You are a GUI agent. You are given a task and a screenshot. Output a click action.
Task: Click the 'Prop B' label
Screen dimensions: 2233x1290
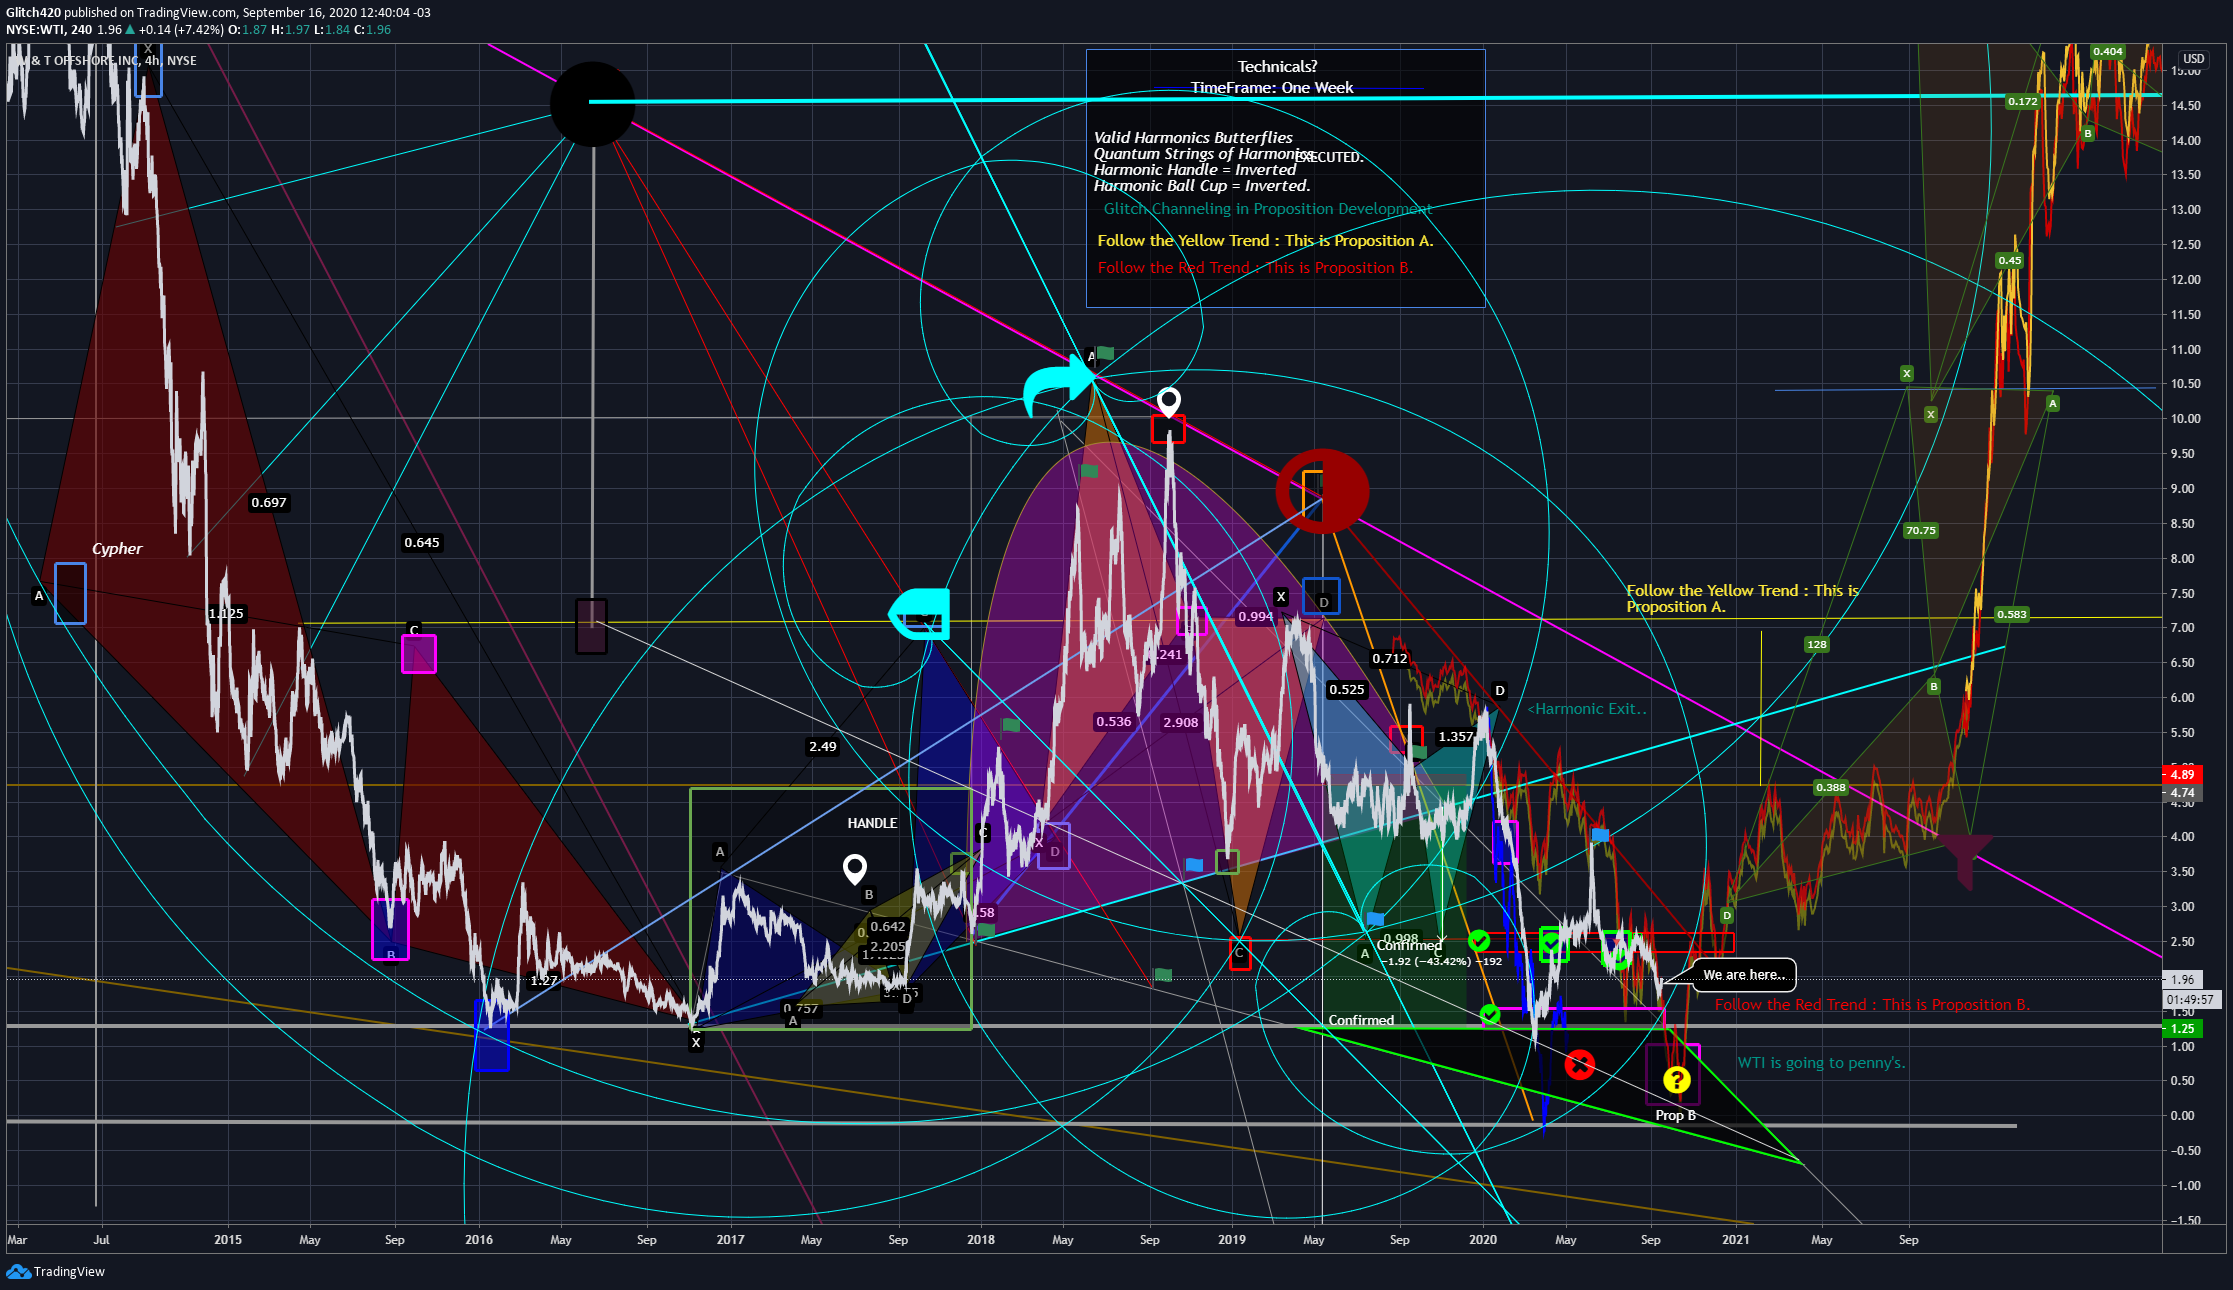1675,1115
